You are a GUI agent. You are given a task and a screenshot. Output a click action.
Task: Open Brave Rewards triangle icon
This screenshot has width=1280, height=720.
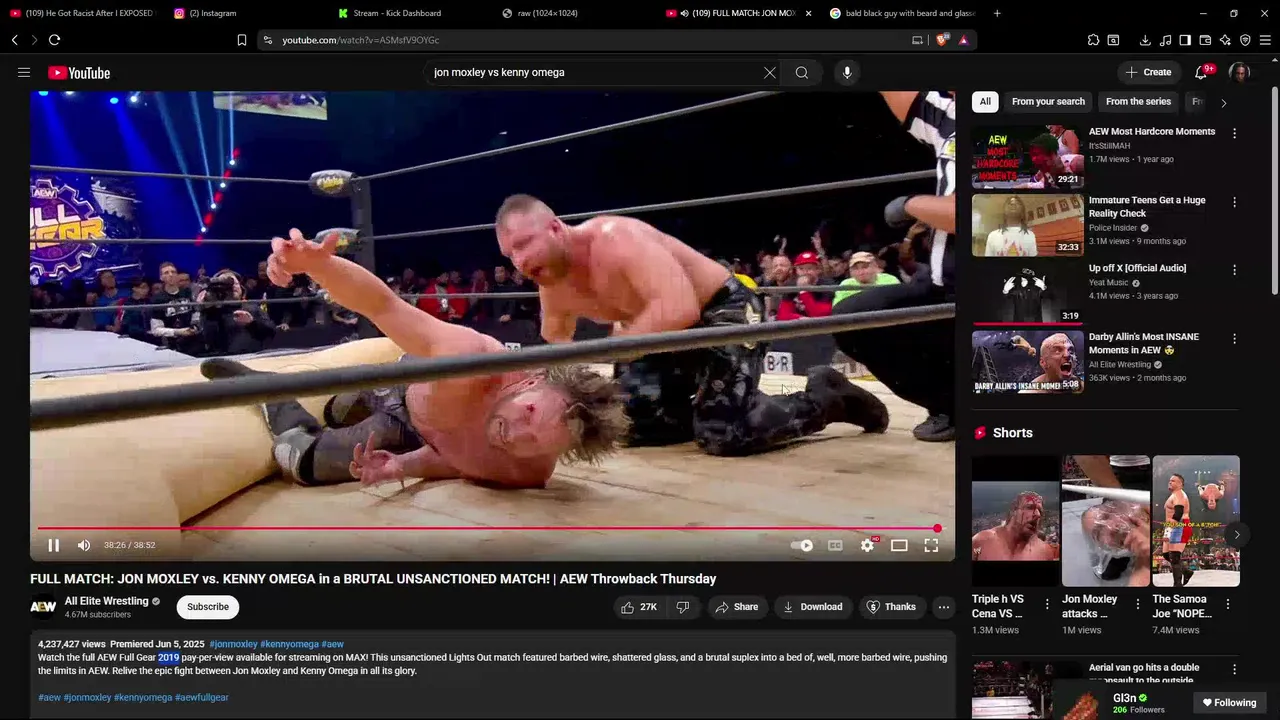point(963,40)
